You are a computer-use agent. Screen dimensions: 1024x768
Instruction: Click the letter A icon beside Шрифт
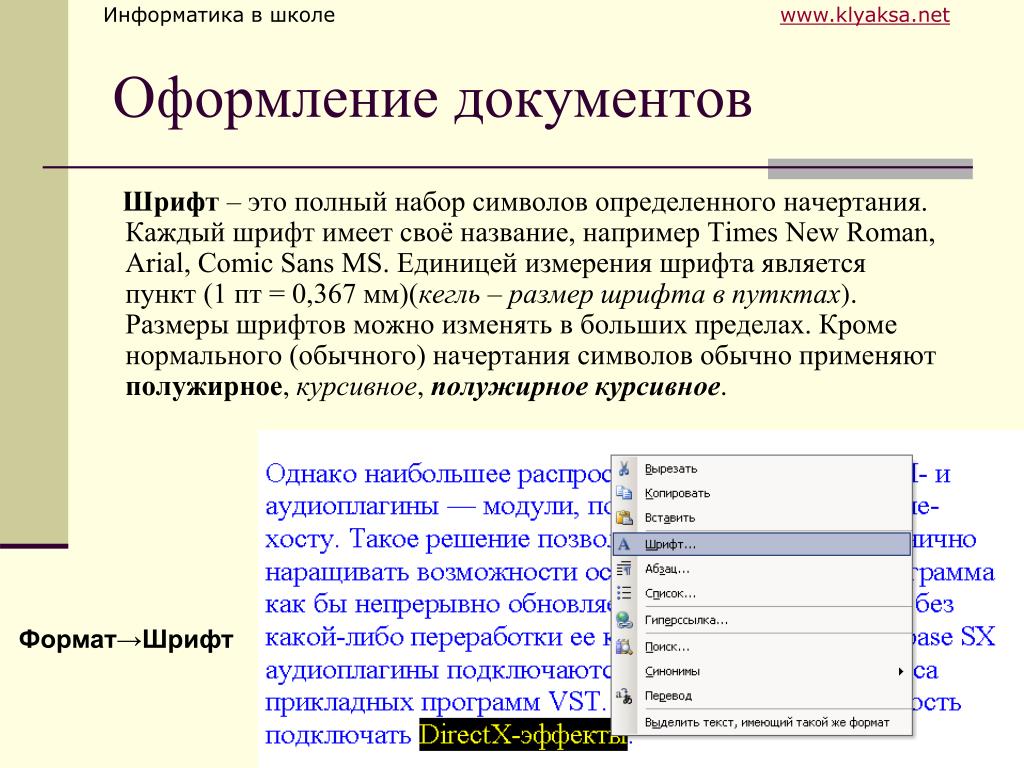624,544
